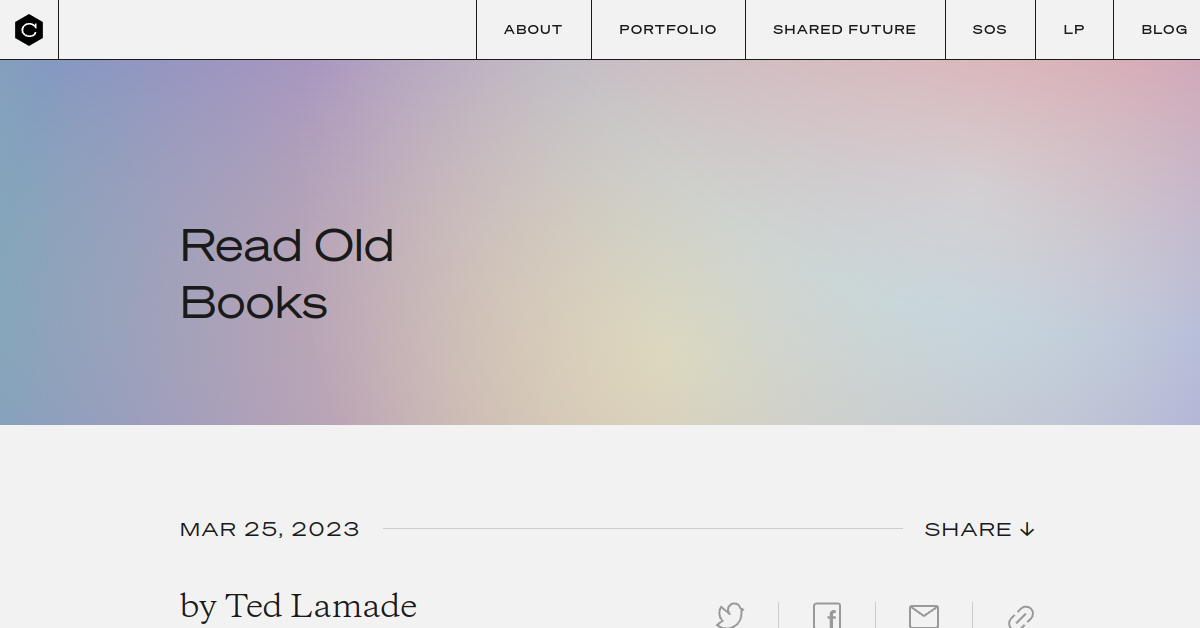Select the SOS nav item
This screenshot has width=1200, height=628.
pyautogui.click(x=990, y=30)
